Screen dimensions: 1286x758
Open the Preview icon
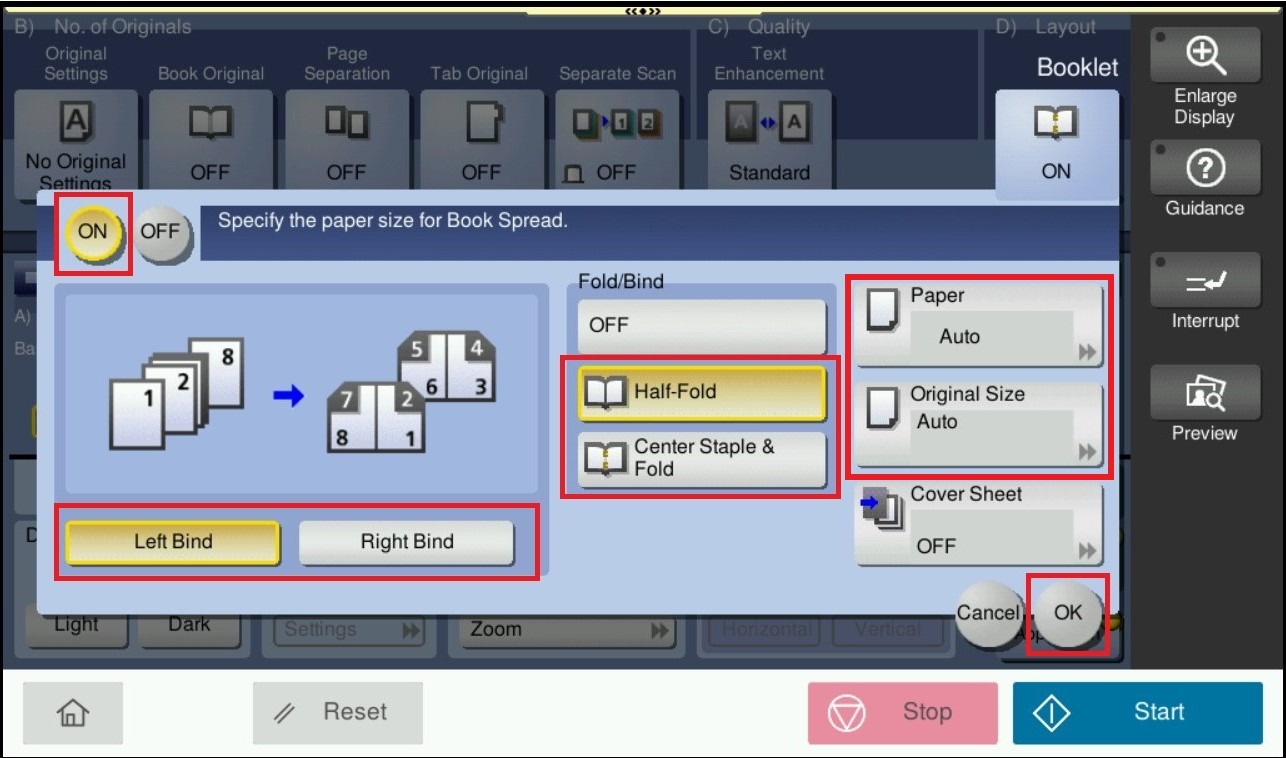tap(1204, 397)
